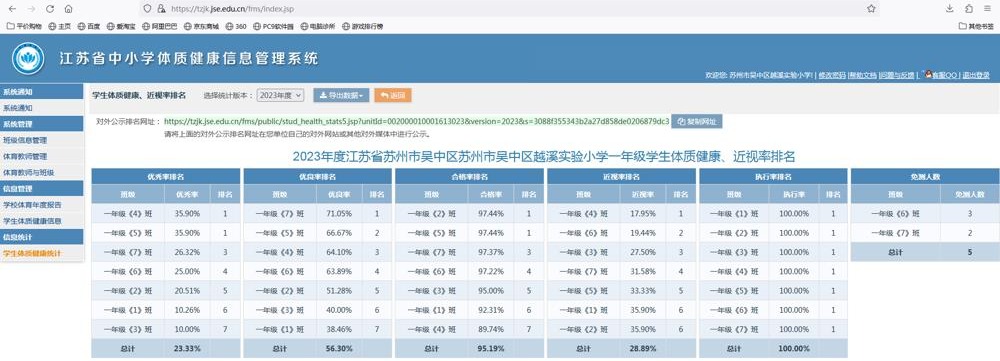The image size is (1000, 361).
Task: Click the 合格率排名 table header
Action: coord(469,177)
